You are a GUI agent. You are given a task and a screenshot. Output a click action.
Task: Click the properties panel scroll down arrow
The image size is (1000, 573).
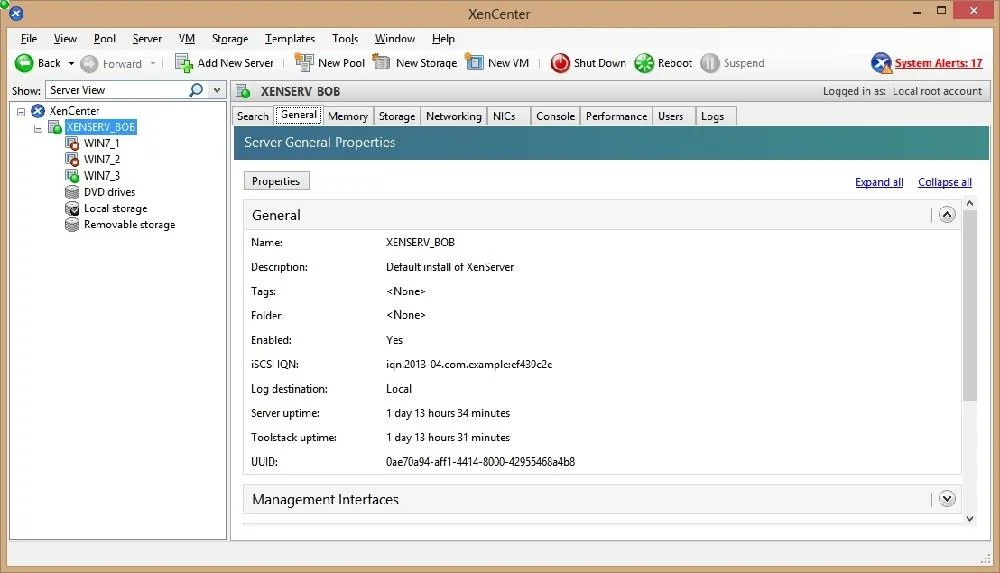(x=970, y=519)
